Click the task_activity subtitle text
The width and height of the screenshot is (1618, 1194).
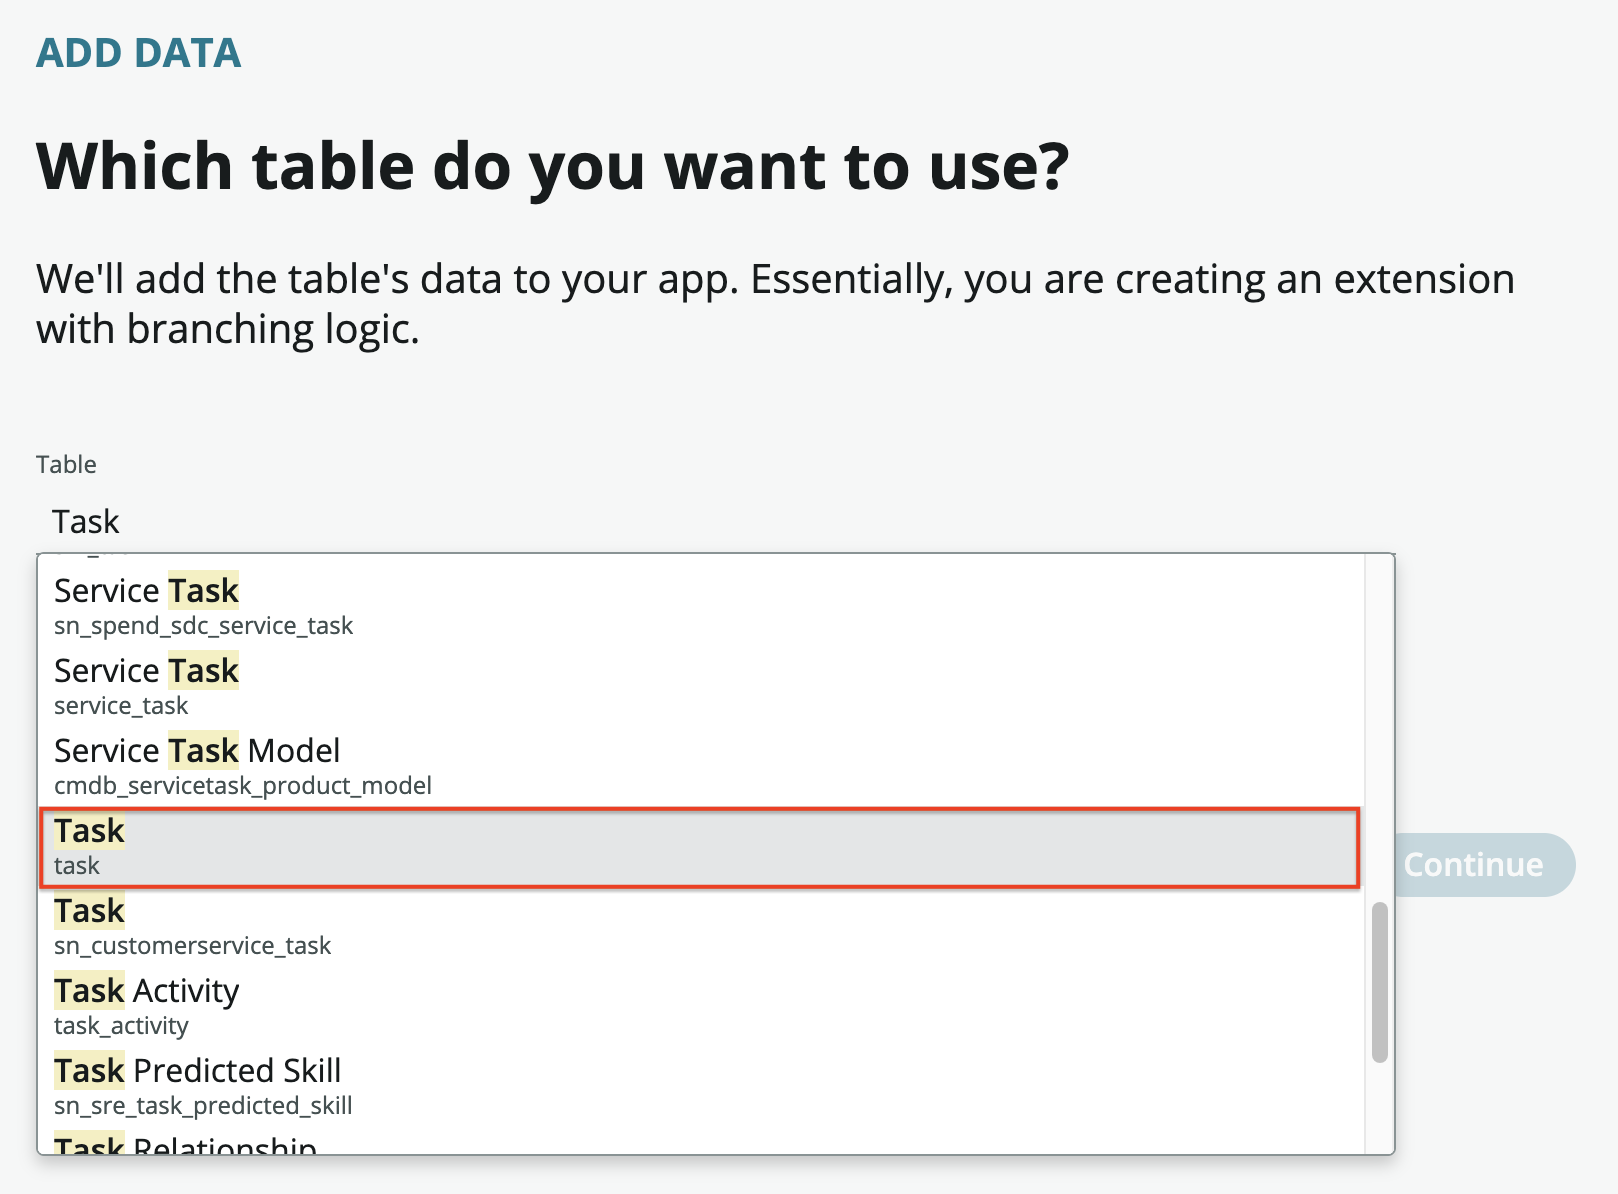coord(121,1026)
